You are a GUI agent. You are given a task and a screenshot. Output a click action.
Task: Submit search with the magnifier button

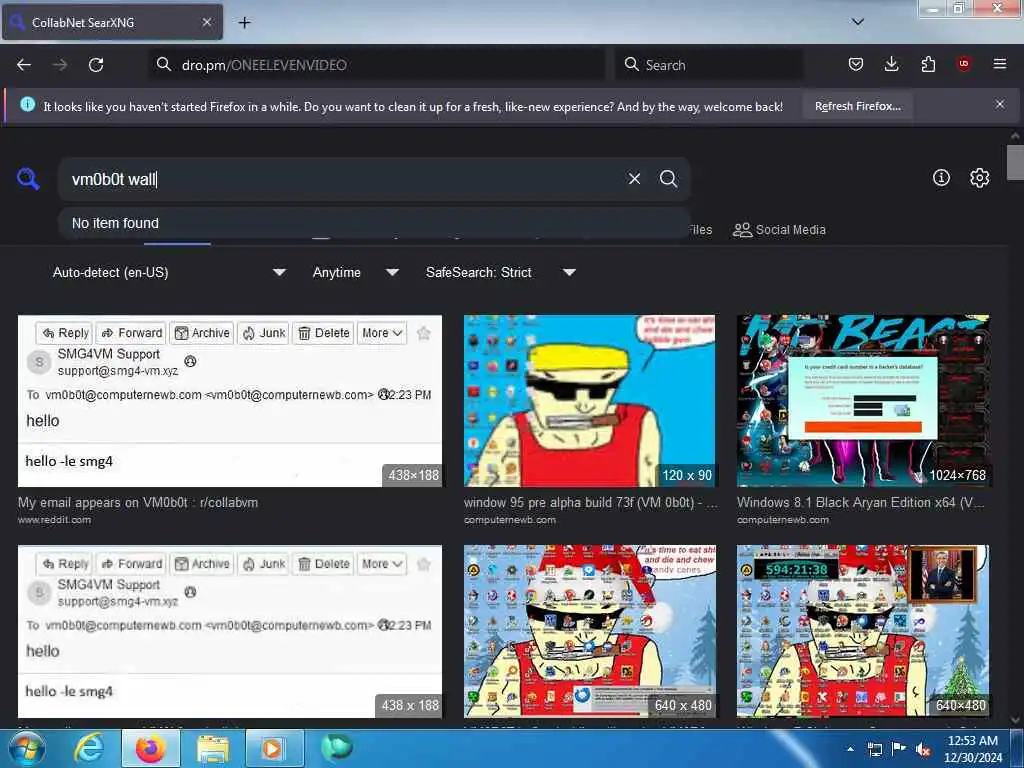(668, 179)
